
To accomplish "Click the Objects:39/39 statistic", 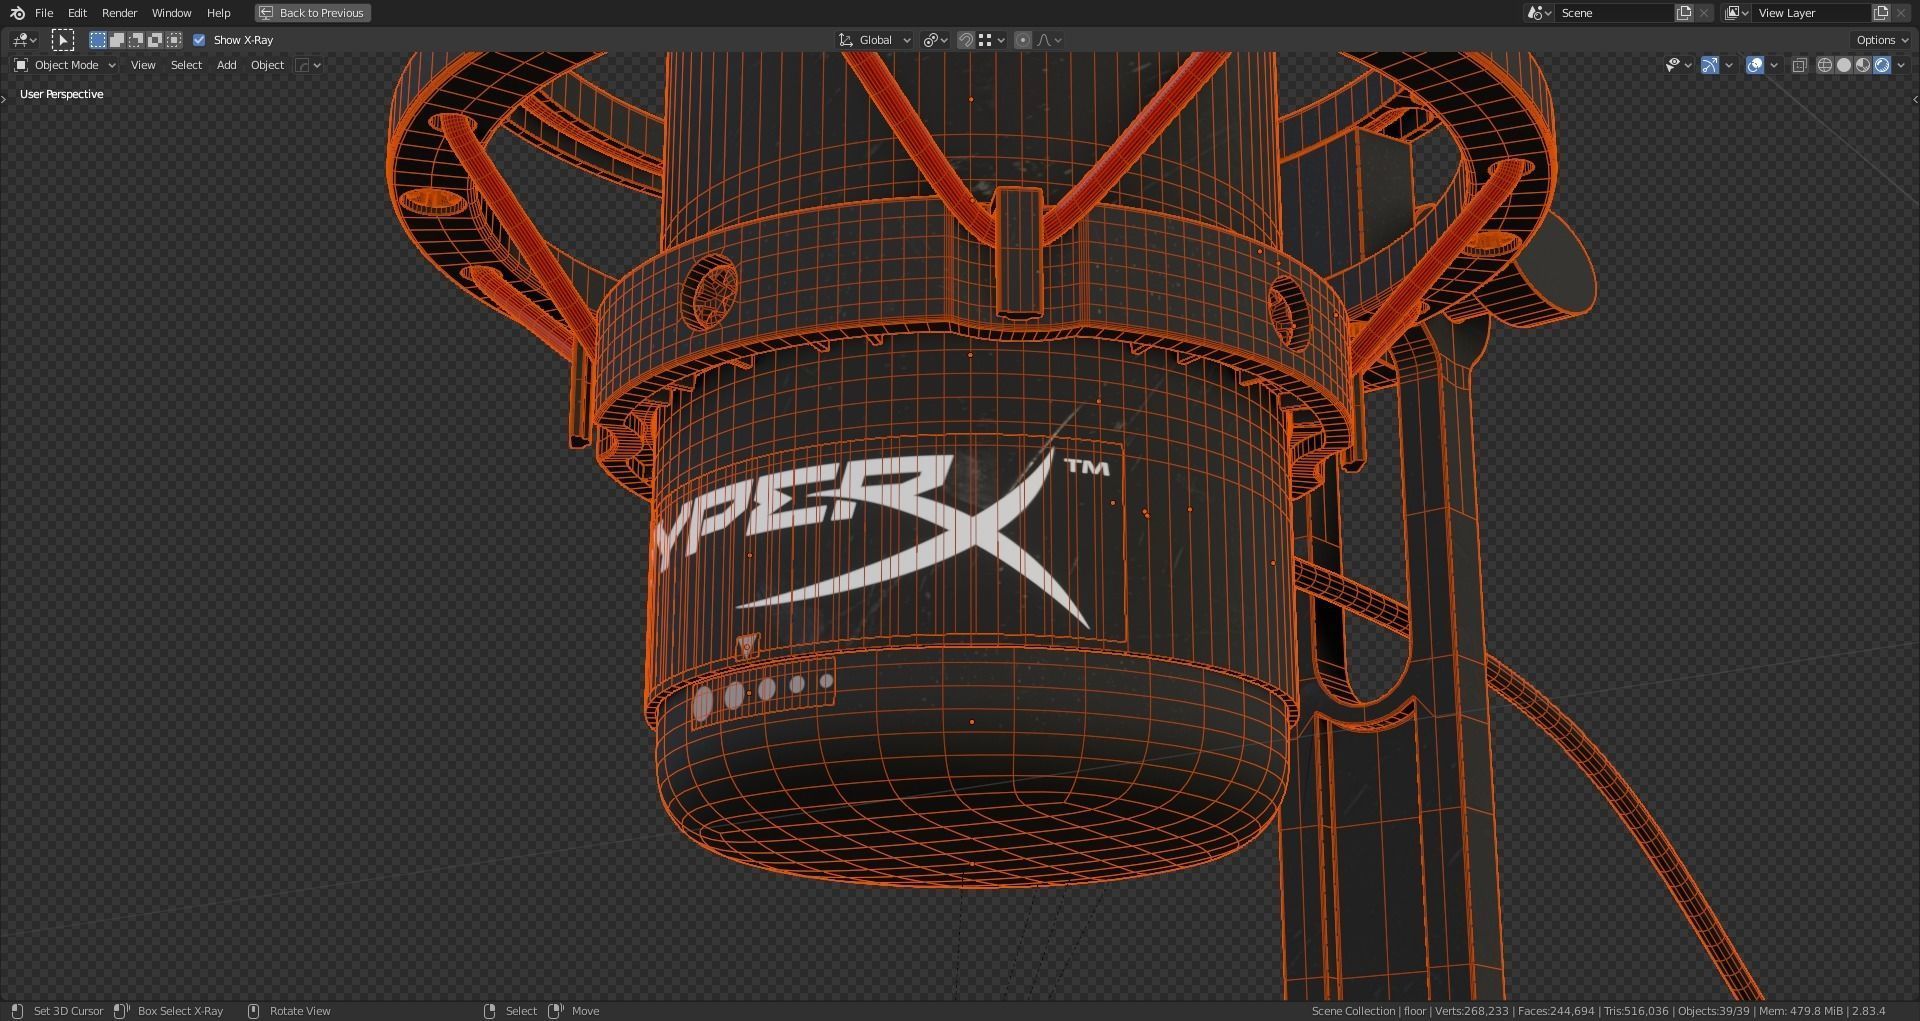I will pyautogui.click(x=1714, y=1011).
